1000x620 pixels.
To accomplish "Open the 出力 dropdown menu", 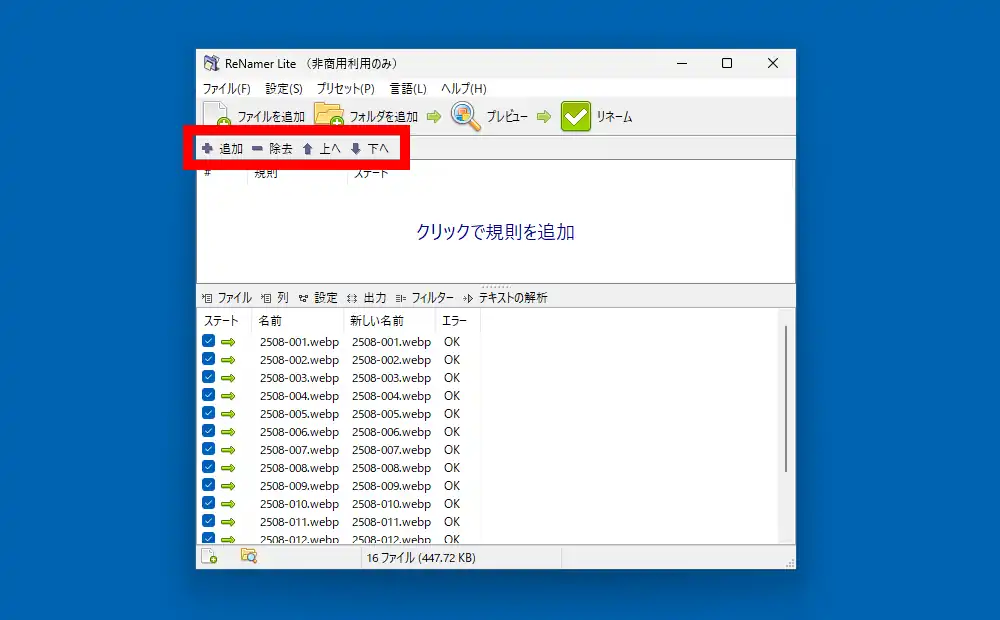I will [x=366, y=298].
